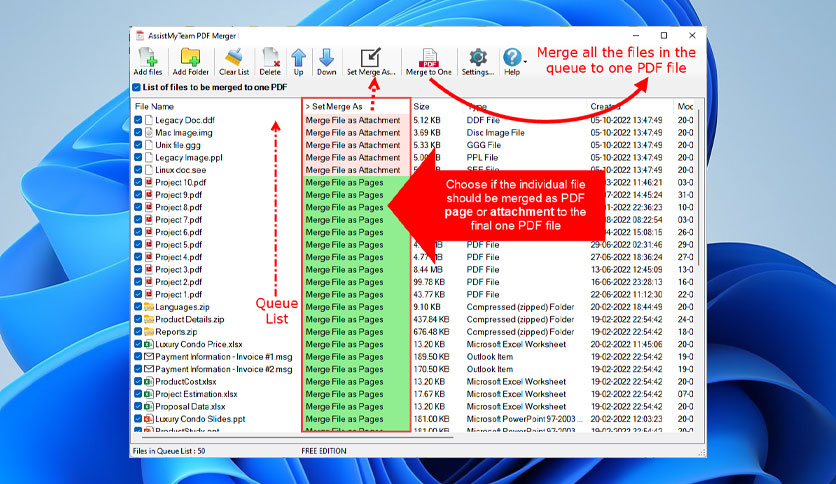Maximize the AssistMyTeam PDF Merger window
This screenshot has width=836, height=484.
point(664,35)
